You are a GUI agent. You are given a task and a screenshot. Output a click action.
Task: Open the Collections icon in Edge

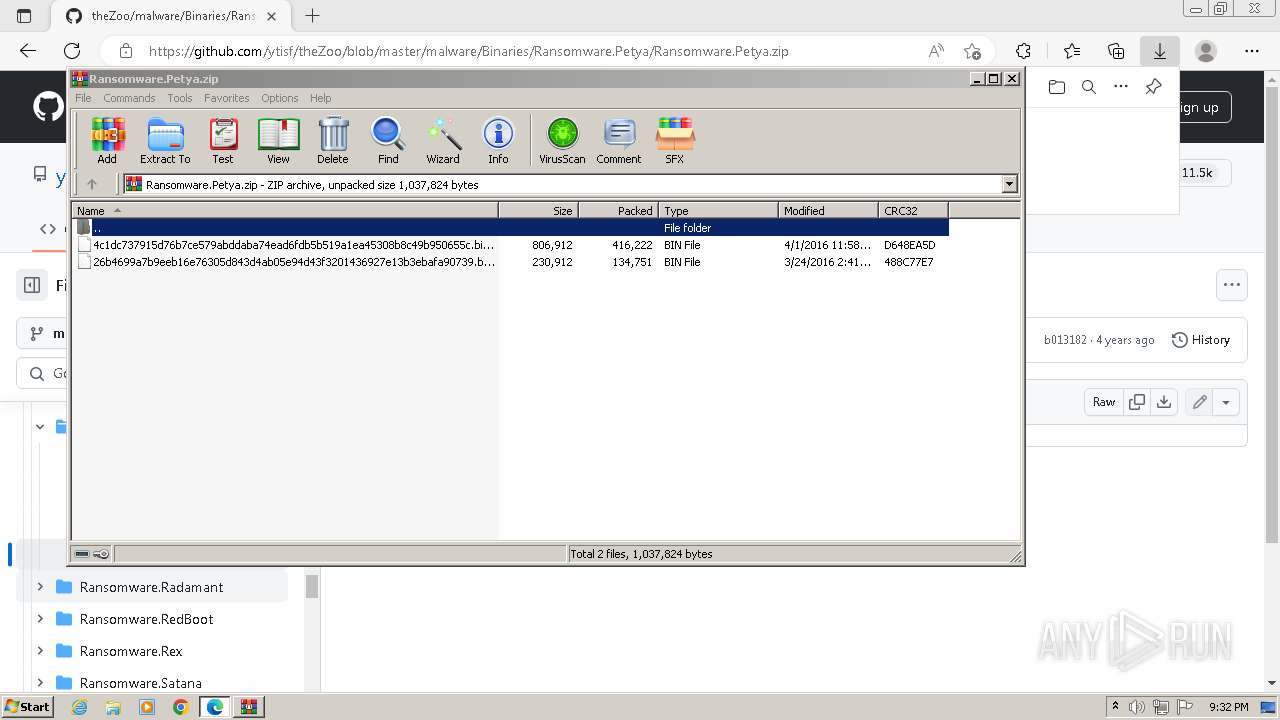click(x=1116, y=51)
